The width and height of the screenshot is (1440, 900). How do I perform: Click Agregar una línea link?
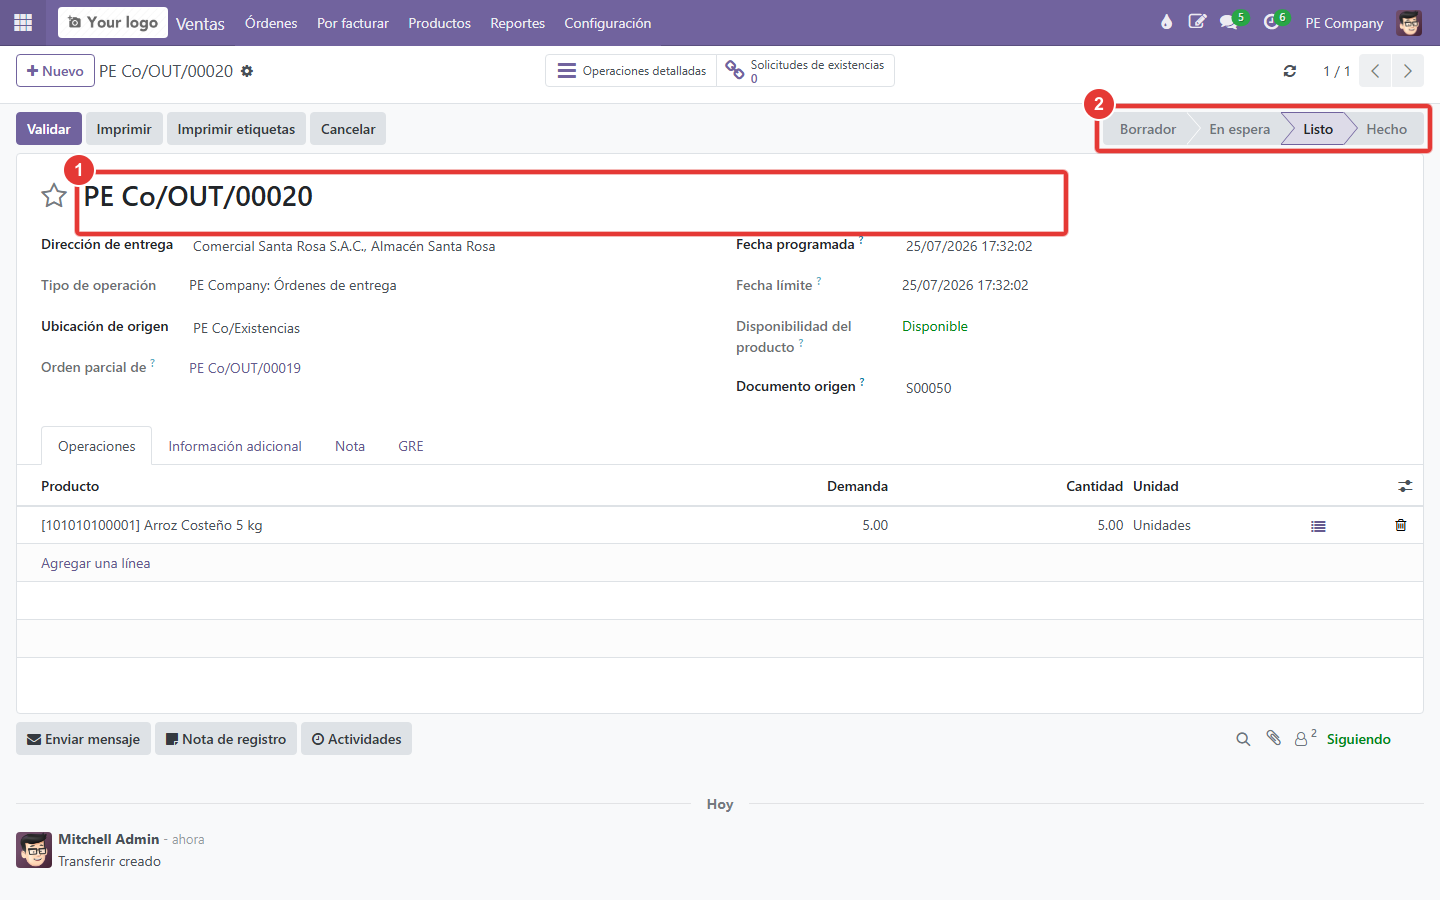point(95,563)
